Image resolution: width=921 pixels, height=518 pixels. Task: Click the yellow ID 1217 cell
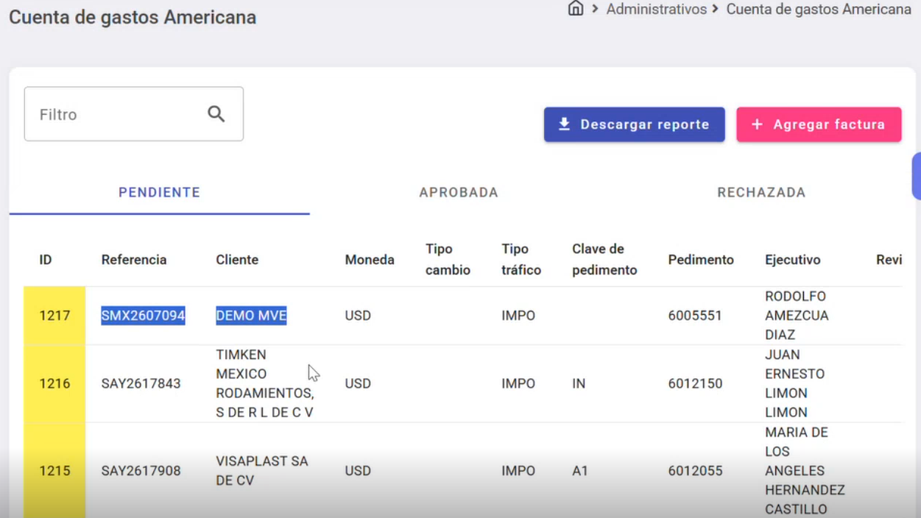[x=55, y=315]
